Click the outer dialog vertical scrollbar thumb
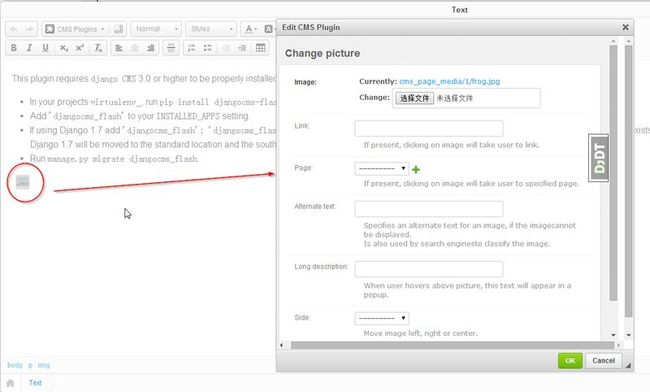 (x=628, y=181)
